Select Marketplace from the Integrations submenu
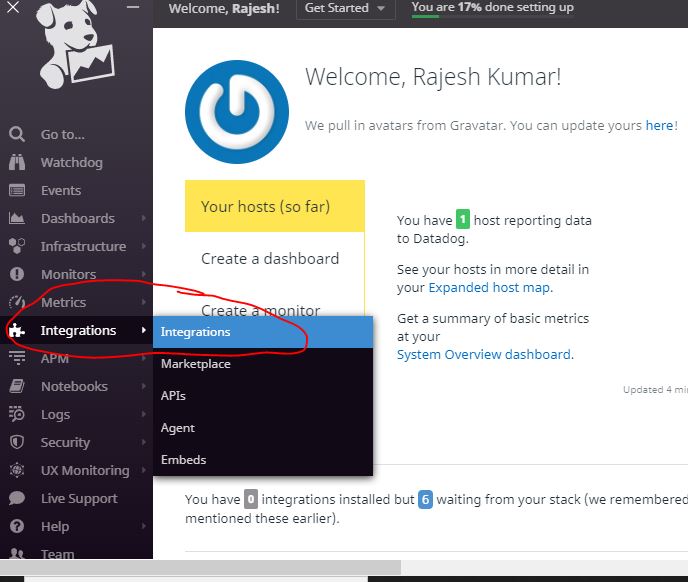The image size is (688, 582). (x=196, y=364)
